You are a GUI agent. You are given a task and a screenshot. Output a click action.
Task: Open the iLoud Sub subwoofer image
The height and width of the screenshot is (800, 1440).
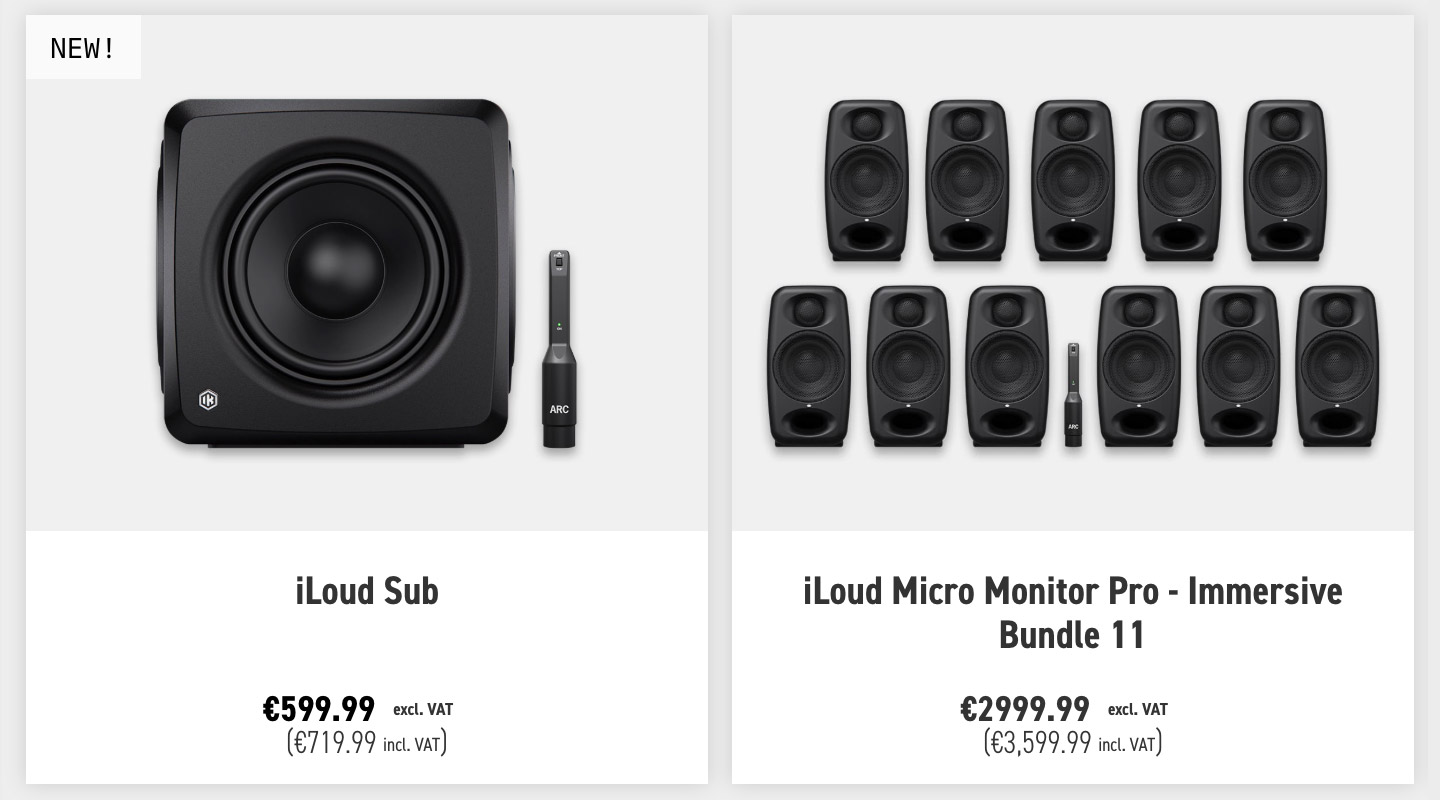(x=336, y=272)
